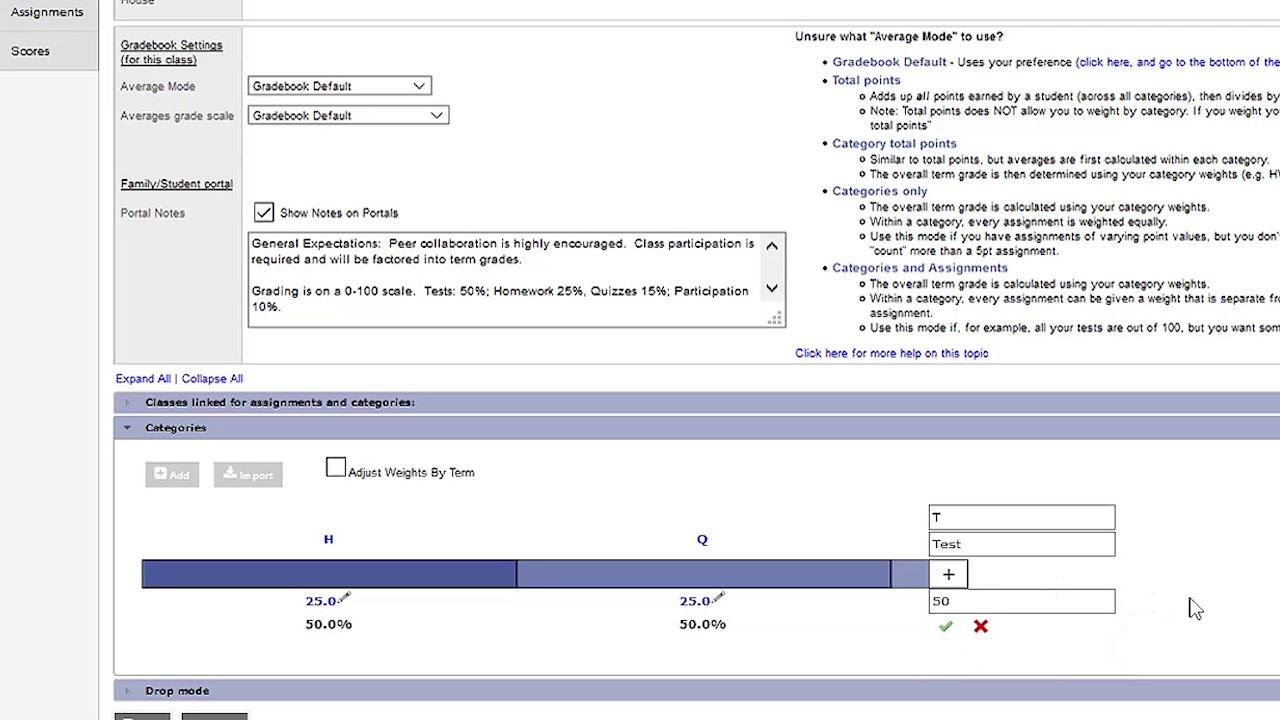Cancel category edit with red X icon
The height and width of the screenshot is (720, 1280).
[980, 627]
